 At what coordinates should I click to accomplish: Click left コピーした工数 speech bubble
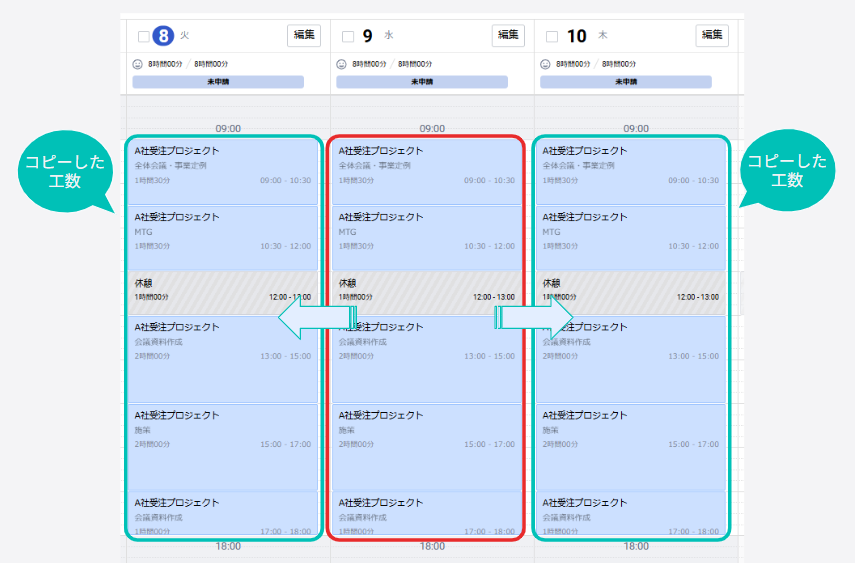tap(65, 171)
